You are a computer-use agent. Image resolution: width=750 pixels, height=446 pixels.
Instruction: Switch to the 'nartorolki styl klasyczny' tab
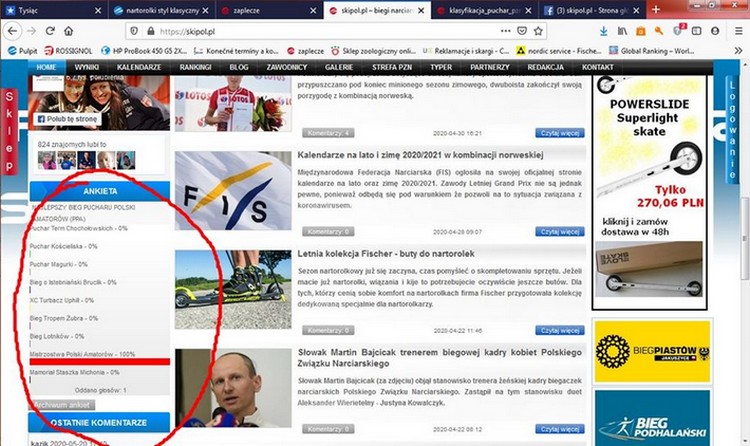coord(161,11)
